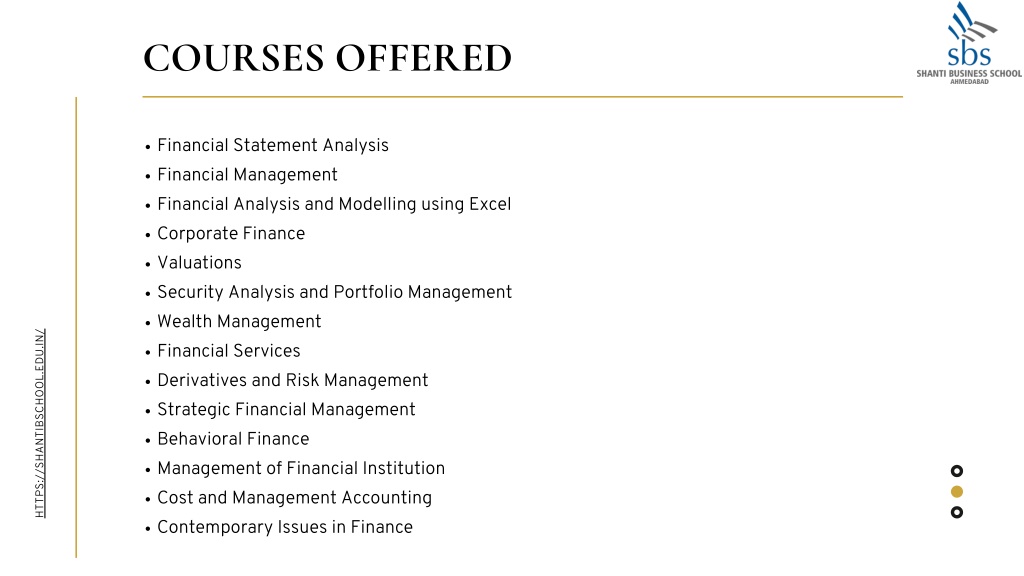Select Strategic Financial Management line

tap(286, 410)
